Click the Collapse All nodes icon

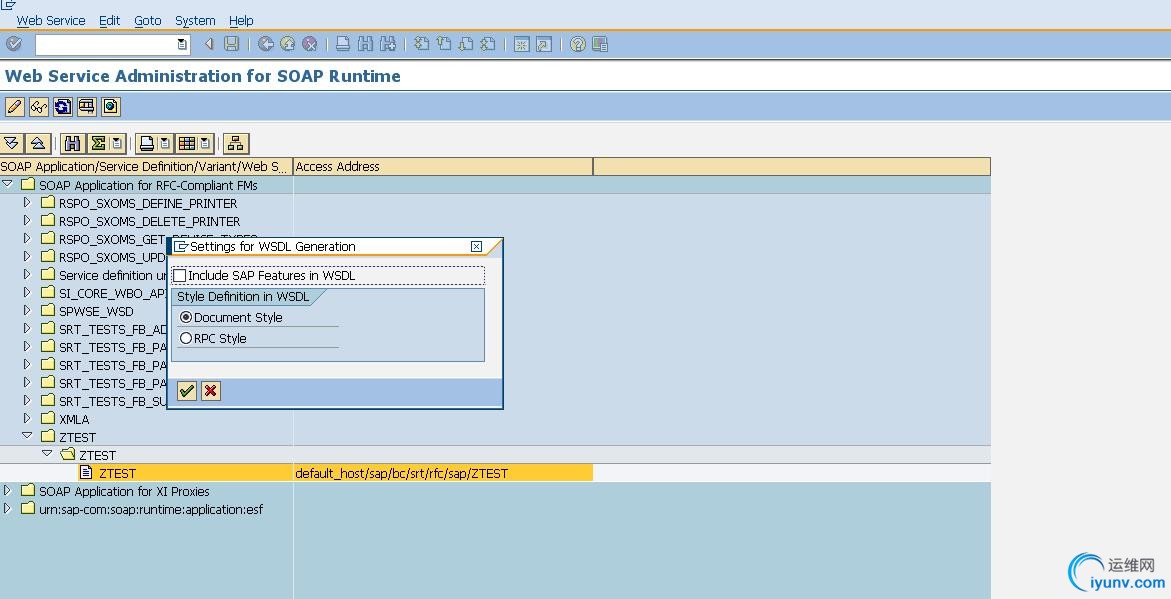click(38, 143)
